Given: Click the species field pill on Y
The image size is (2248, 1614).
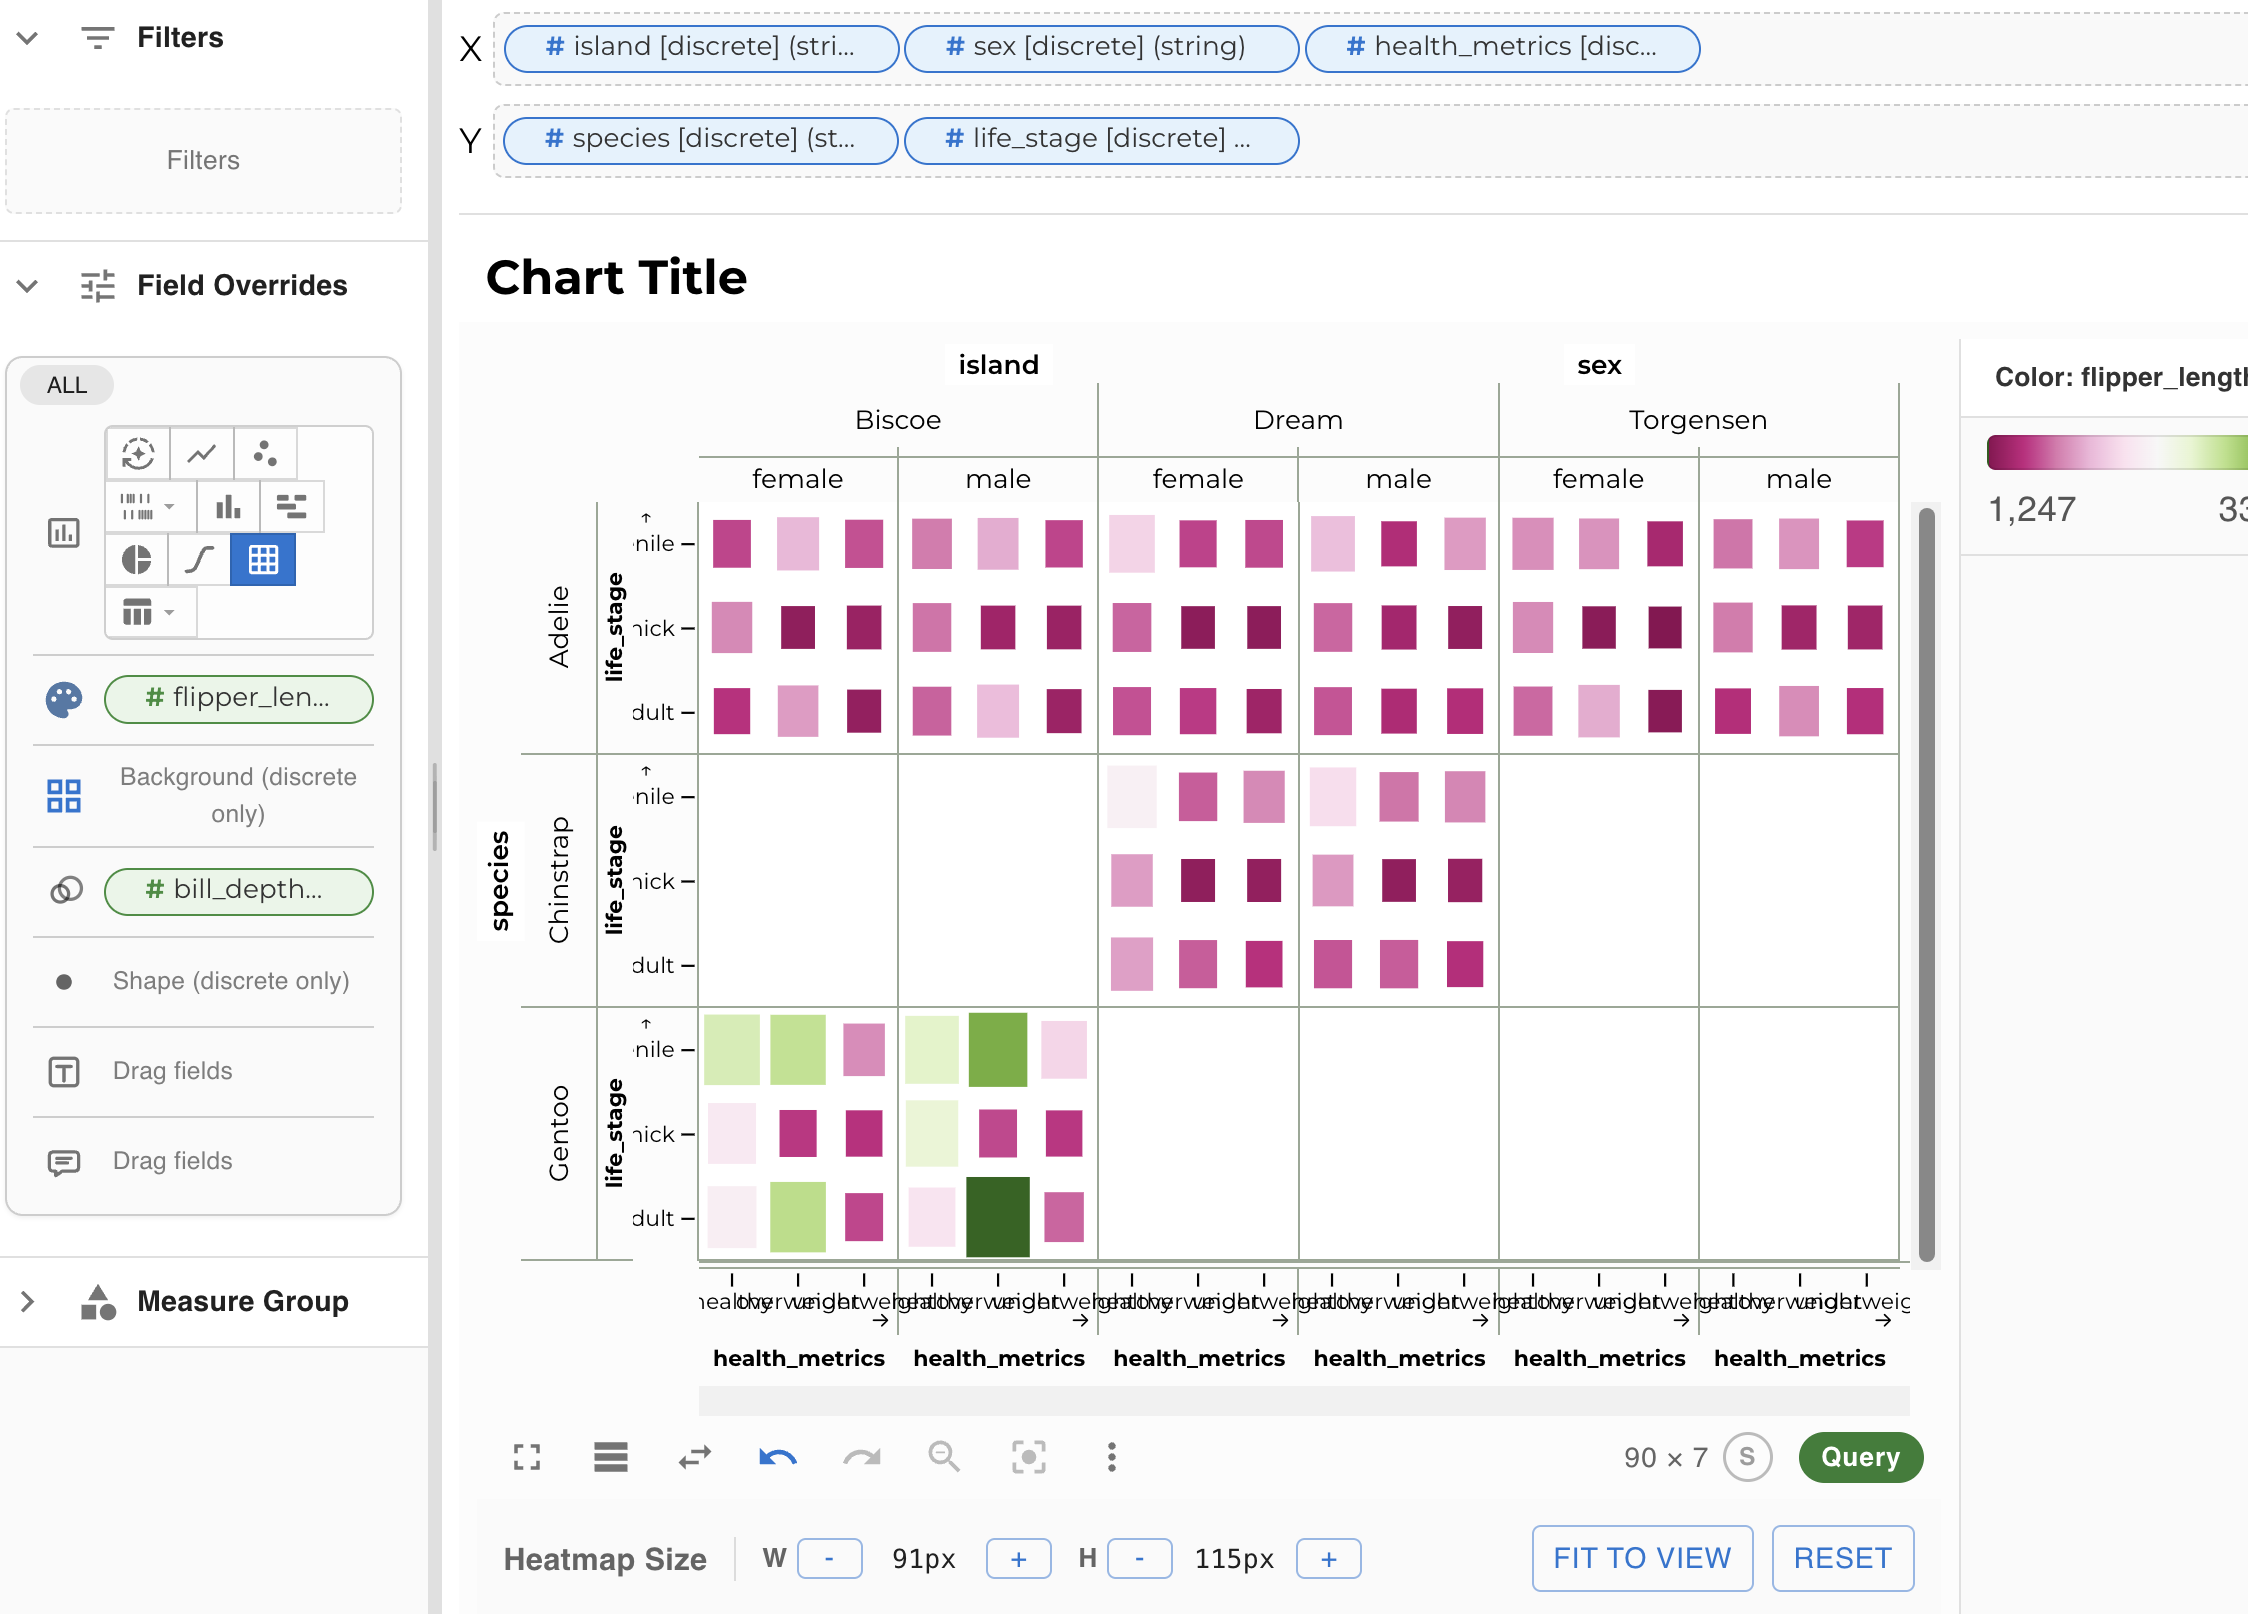Looking at the screenshot, I should click(x=700, y=140).
